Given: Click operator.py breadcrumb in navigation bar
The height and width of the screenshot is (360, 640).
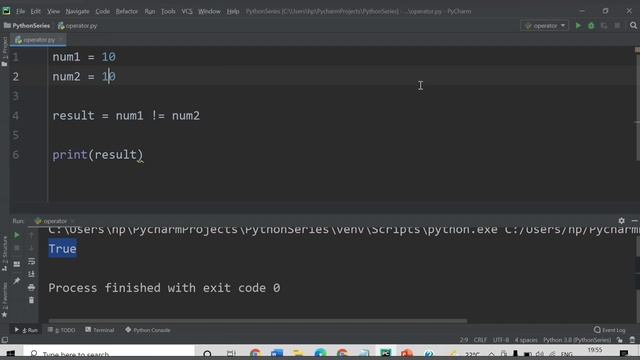Looking at the screenshot, I should [78, 26].
